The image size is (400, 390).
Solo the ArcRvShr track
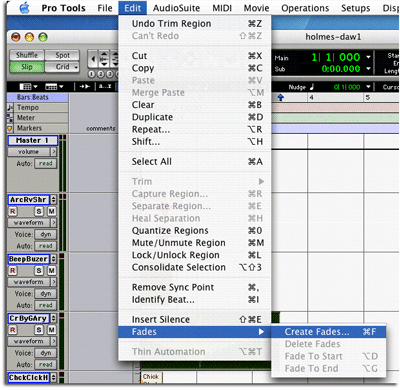[39, 211]
